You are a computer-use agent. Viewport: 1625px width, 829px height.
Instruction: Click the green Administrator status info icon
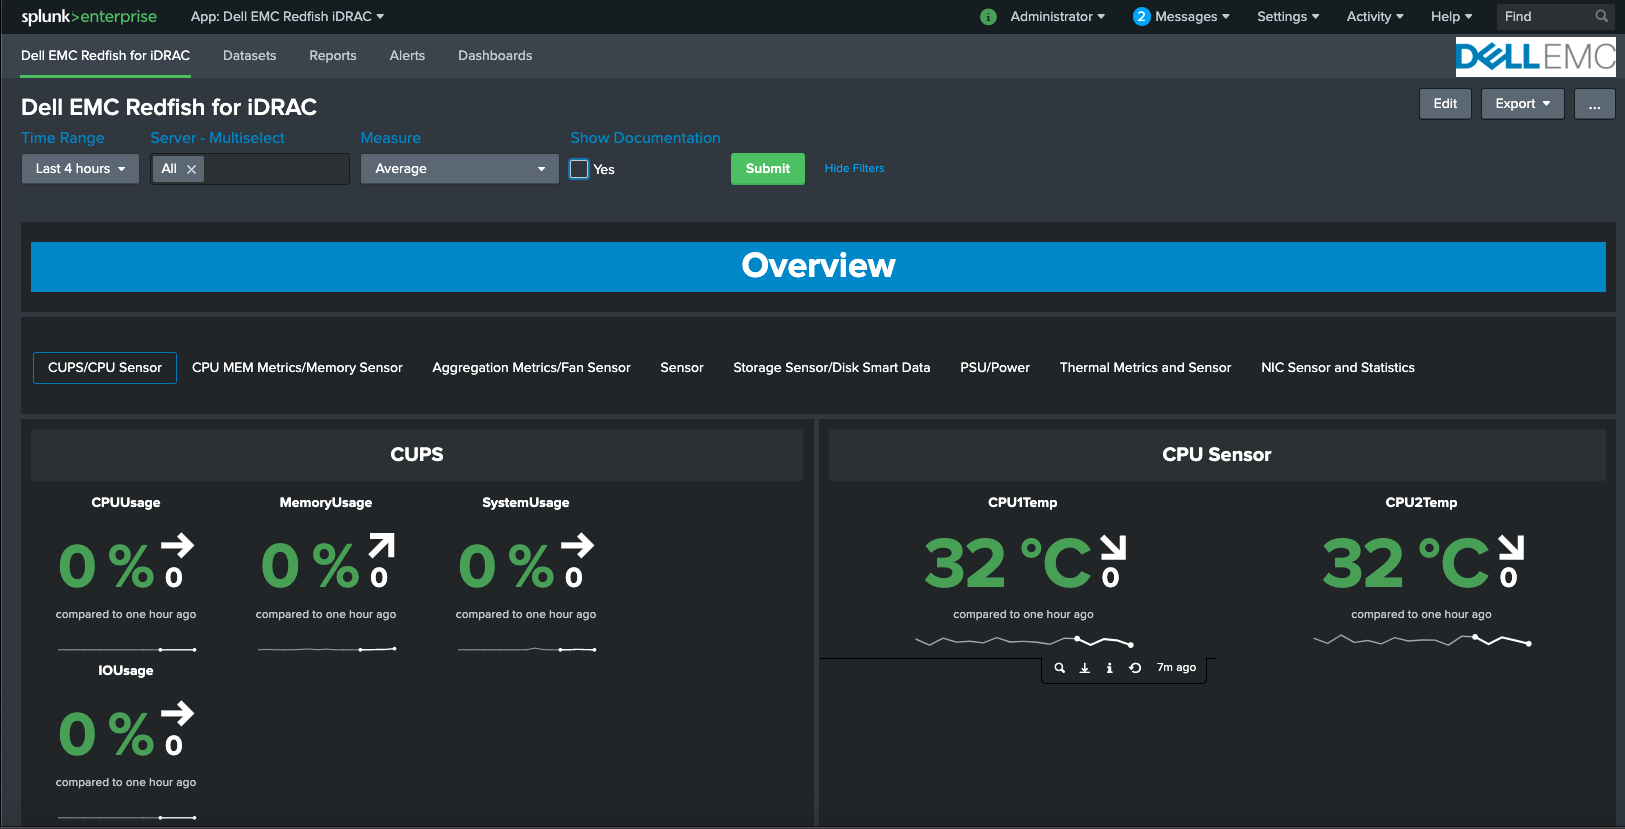click(988, 17)
